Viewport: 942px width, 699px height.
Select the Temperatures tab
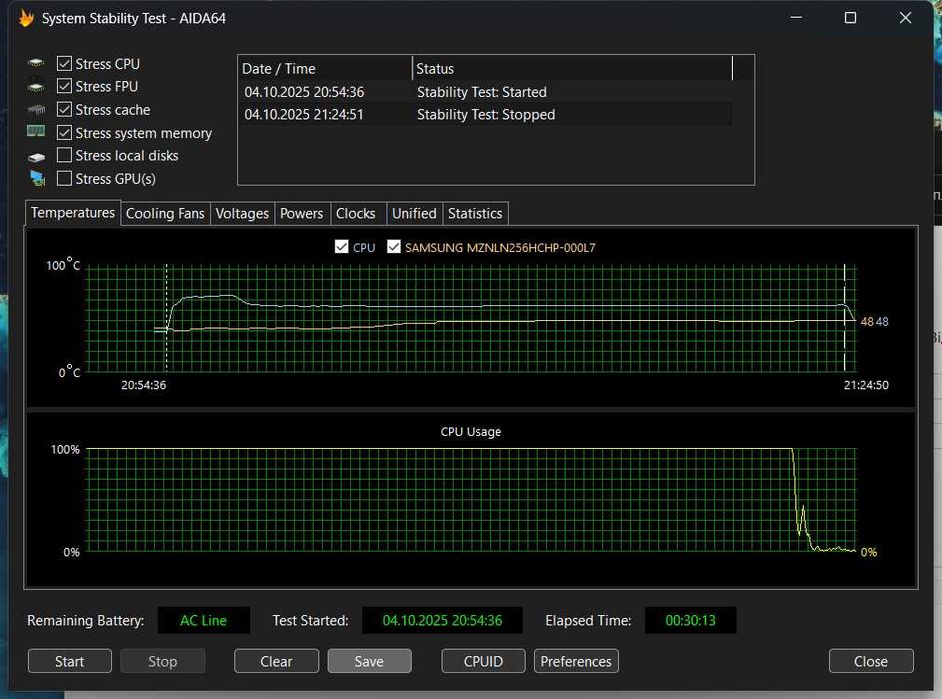(x=73, y=213)
